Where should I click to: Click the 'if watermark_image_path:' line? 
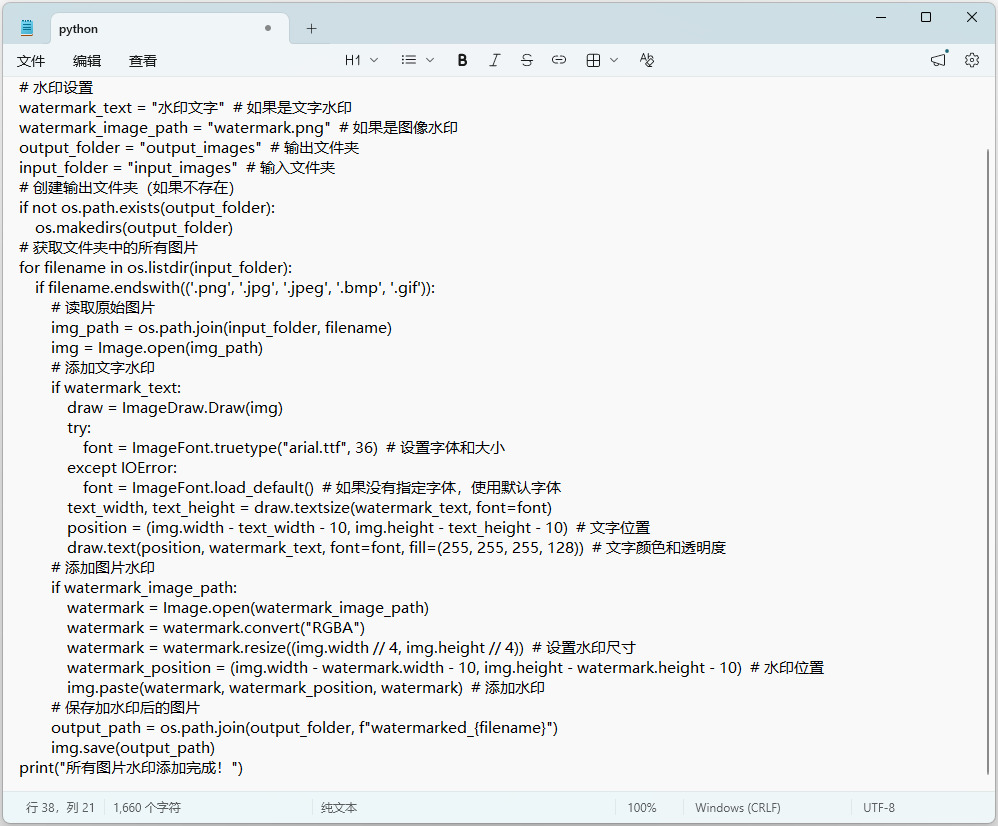144,588
